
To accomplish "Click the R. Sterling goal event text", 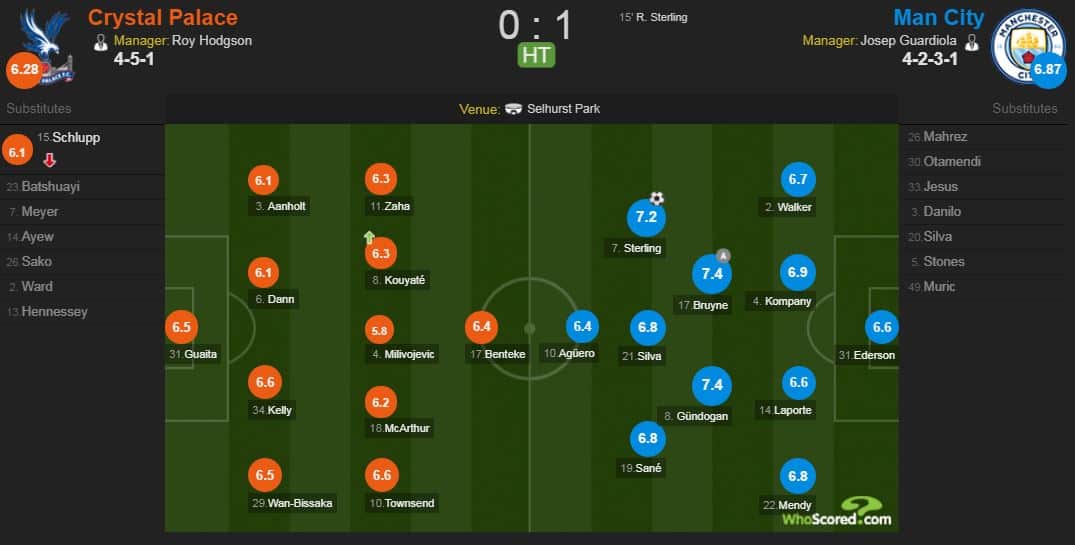I will tap(653, 17).
